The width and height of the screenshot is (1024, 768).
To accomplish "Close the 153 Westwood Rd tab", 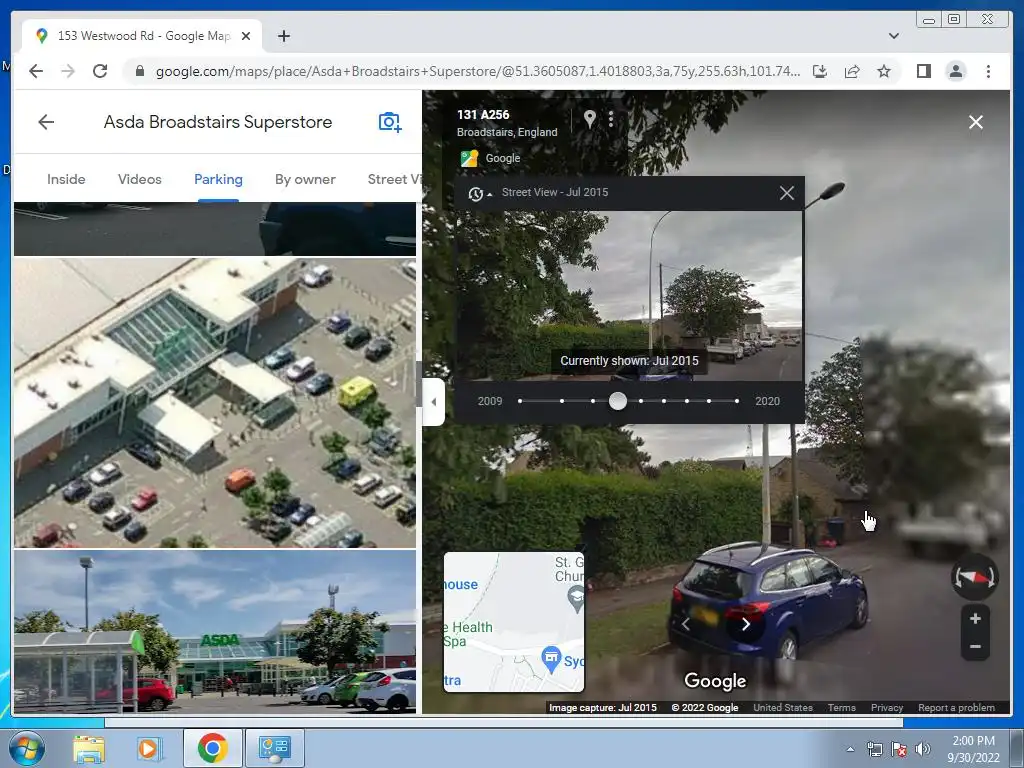I will 246,36.
